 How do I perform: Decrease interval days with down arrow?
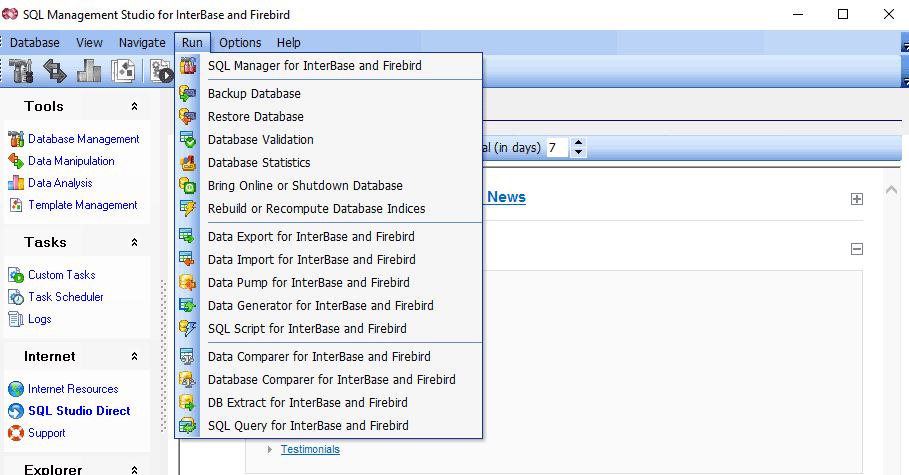coord(578,152)
